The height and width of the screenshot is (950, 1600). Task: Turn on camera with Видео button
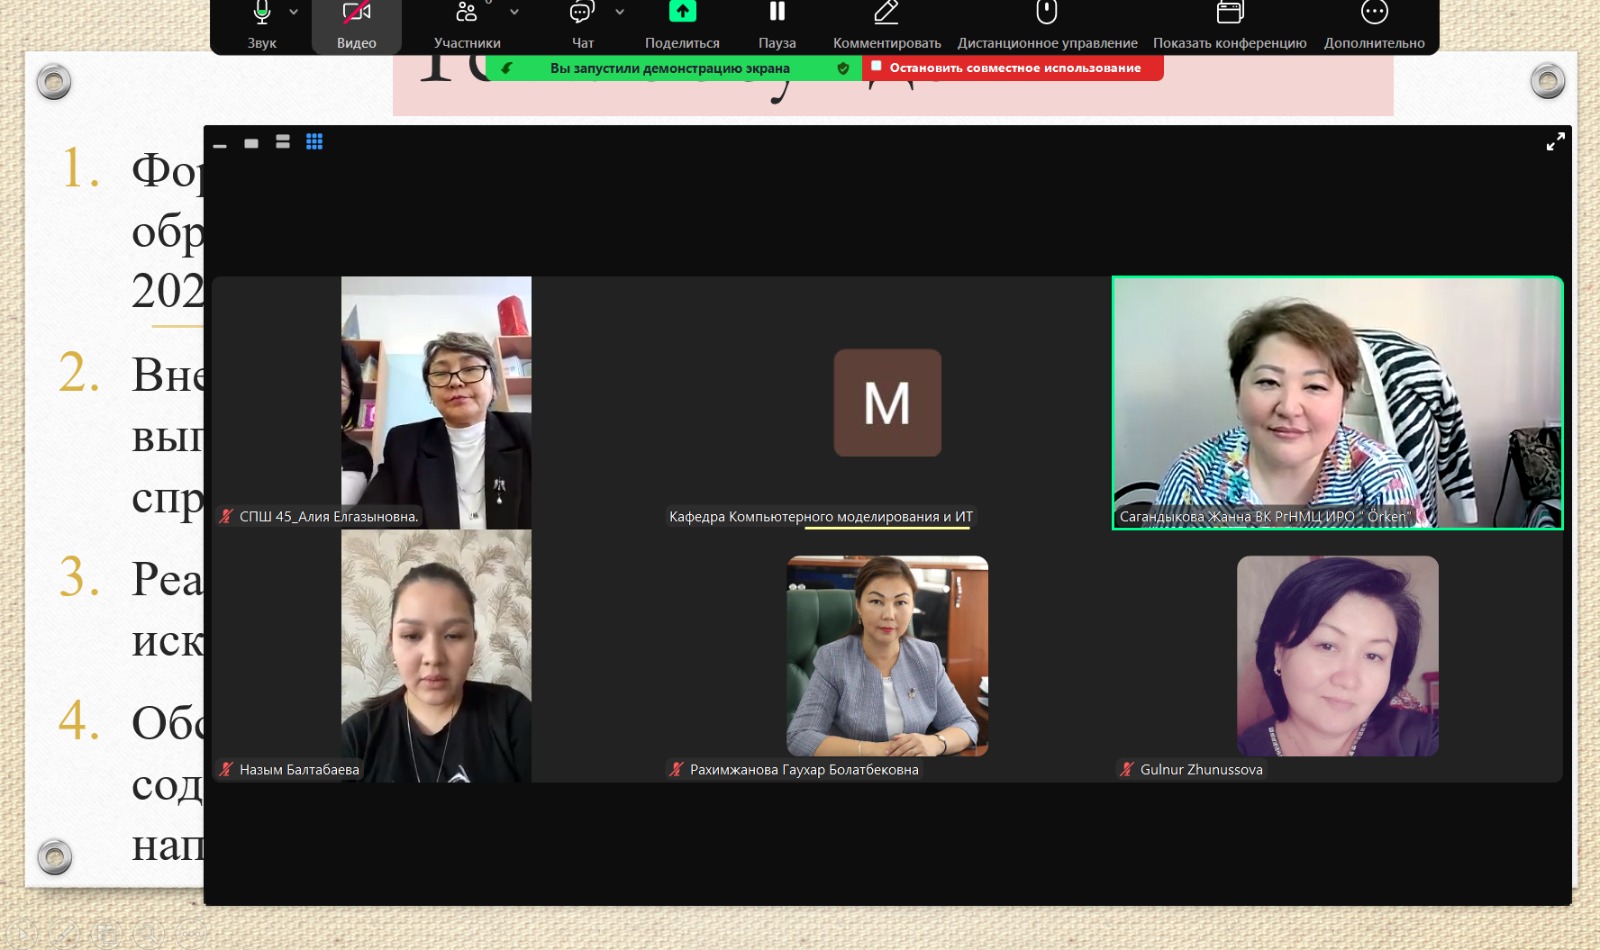pyautogui.click(x=356, y=14)
